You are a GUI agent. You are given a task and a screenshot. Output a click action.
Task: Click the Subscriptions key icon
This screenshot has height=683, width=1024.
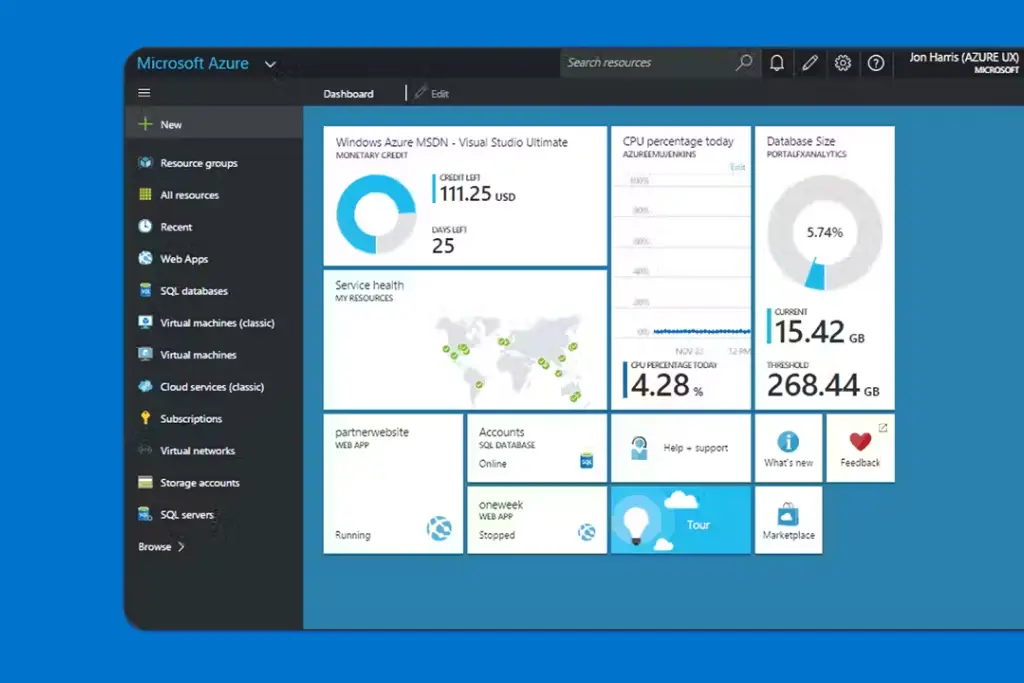coord(145,419)
